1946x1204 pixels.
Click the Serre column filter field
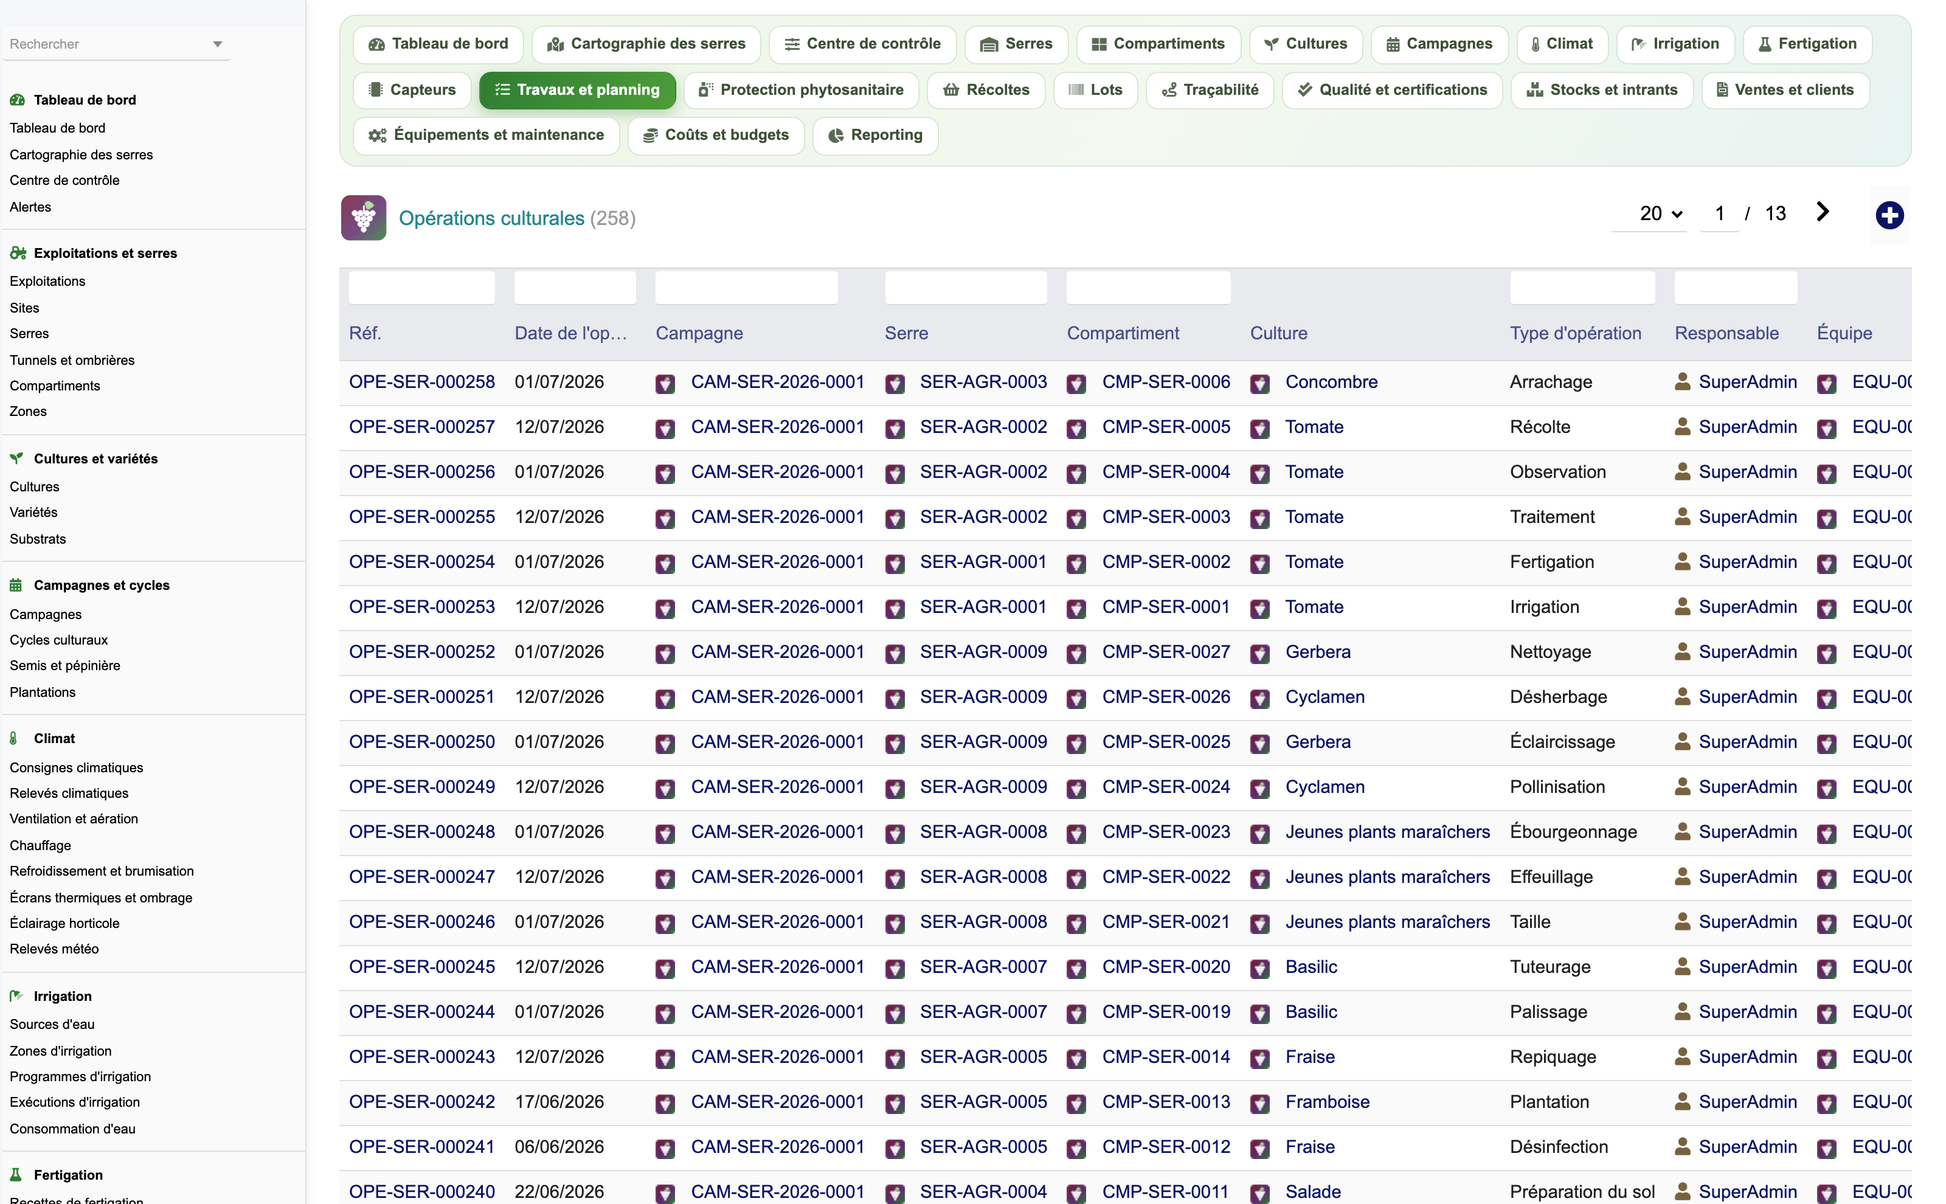(x=966, y=288)
